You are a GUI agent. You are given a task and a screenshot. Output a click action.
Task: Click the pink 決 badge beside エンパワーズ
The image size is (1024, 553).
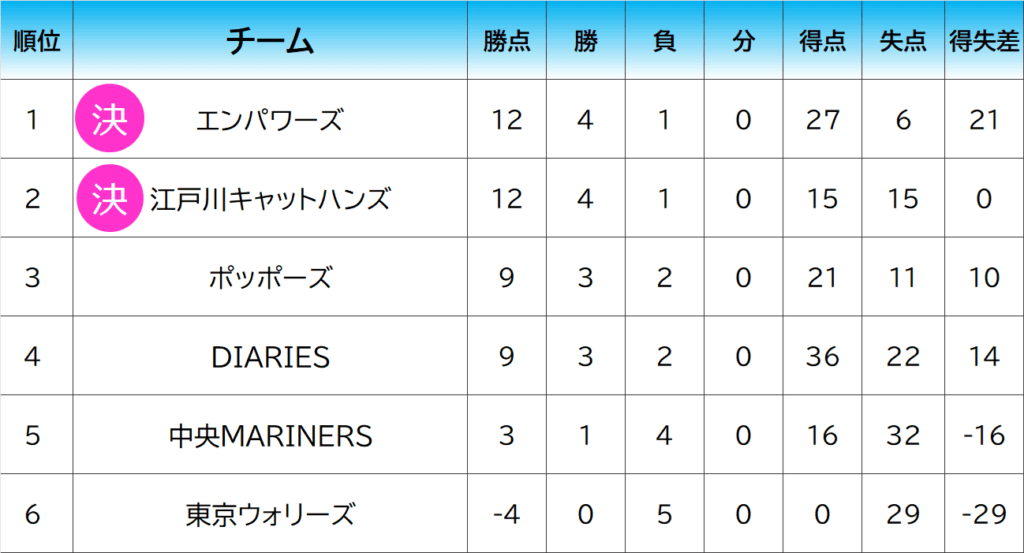(110, 119)
